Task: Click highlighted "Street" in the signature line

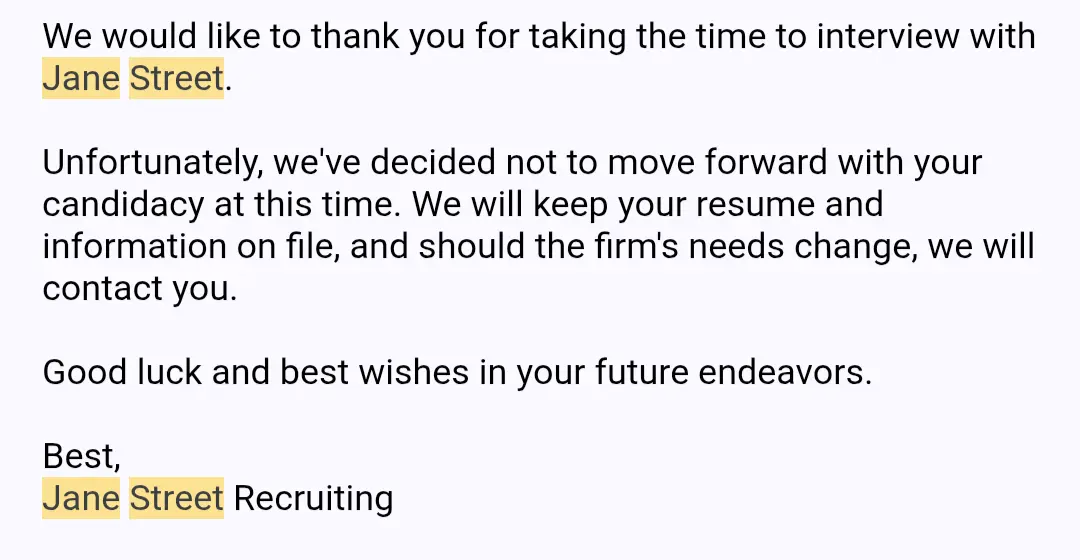Action: (176, 498)
